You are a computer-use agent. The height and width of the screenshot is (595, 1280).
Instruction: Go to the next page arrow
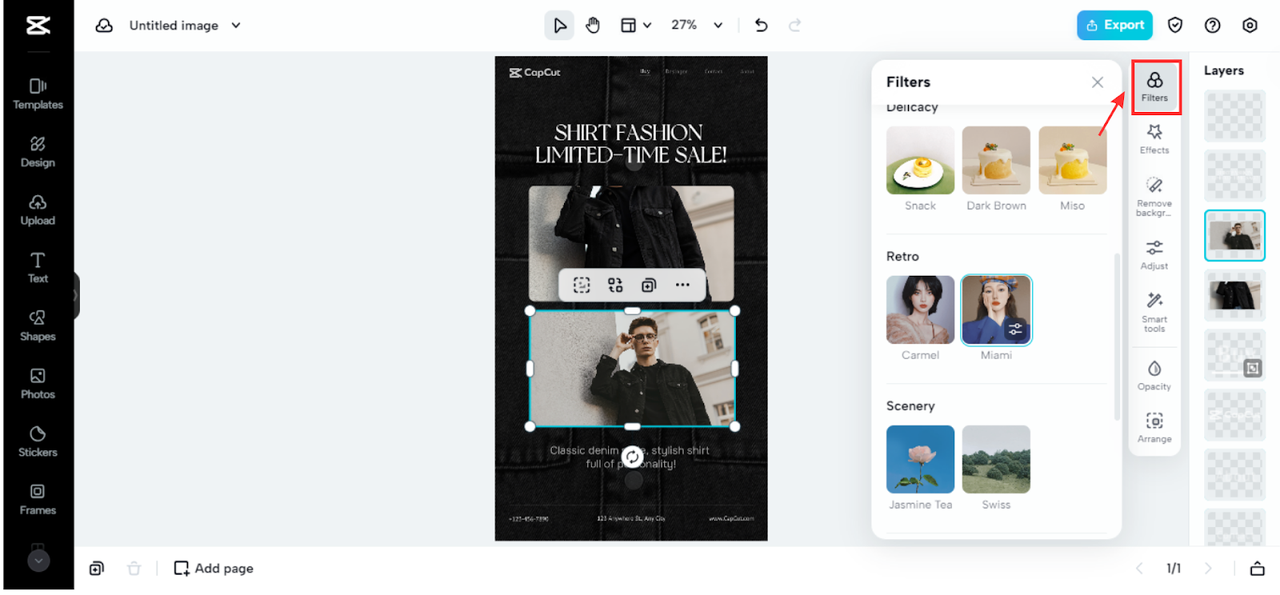click(x=1208, y=568)
